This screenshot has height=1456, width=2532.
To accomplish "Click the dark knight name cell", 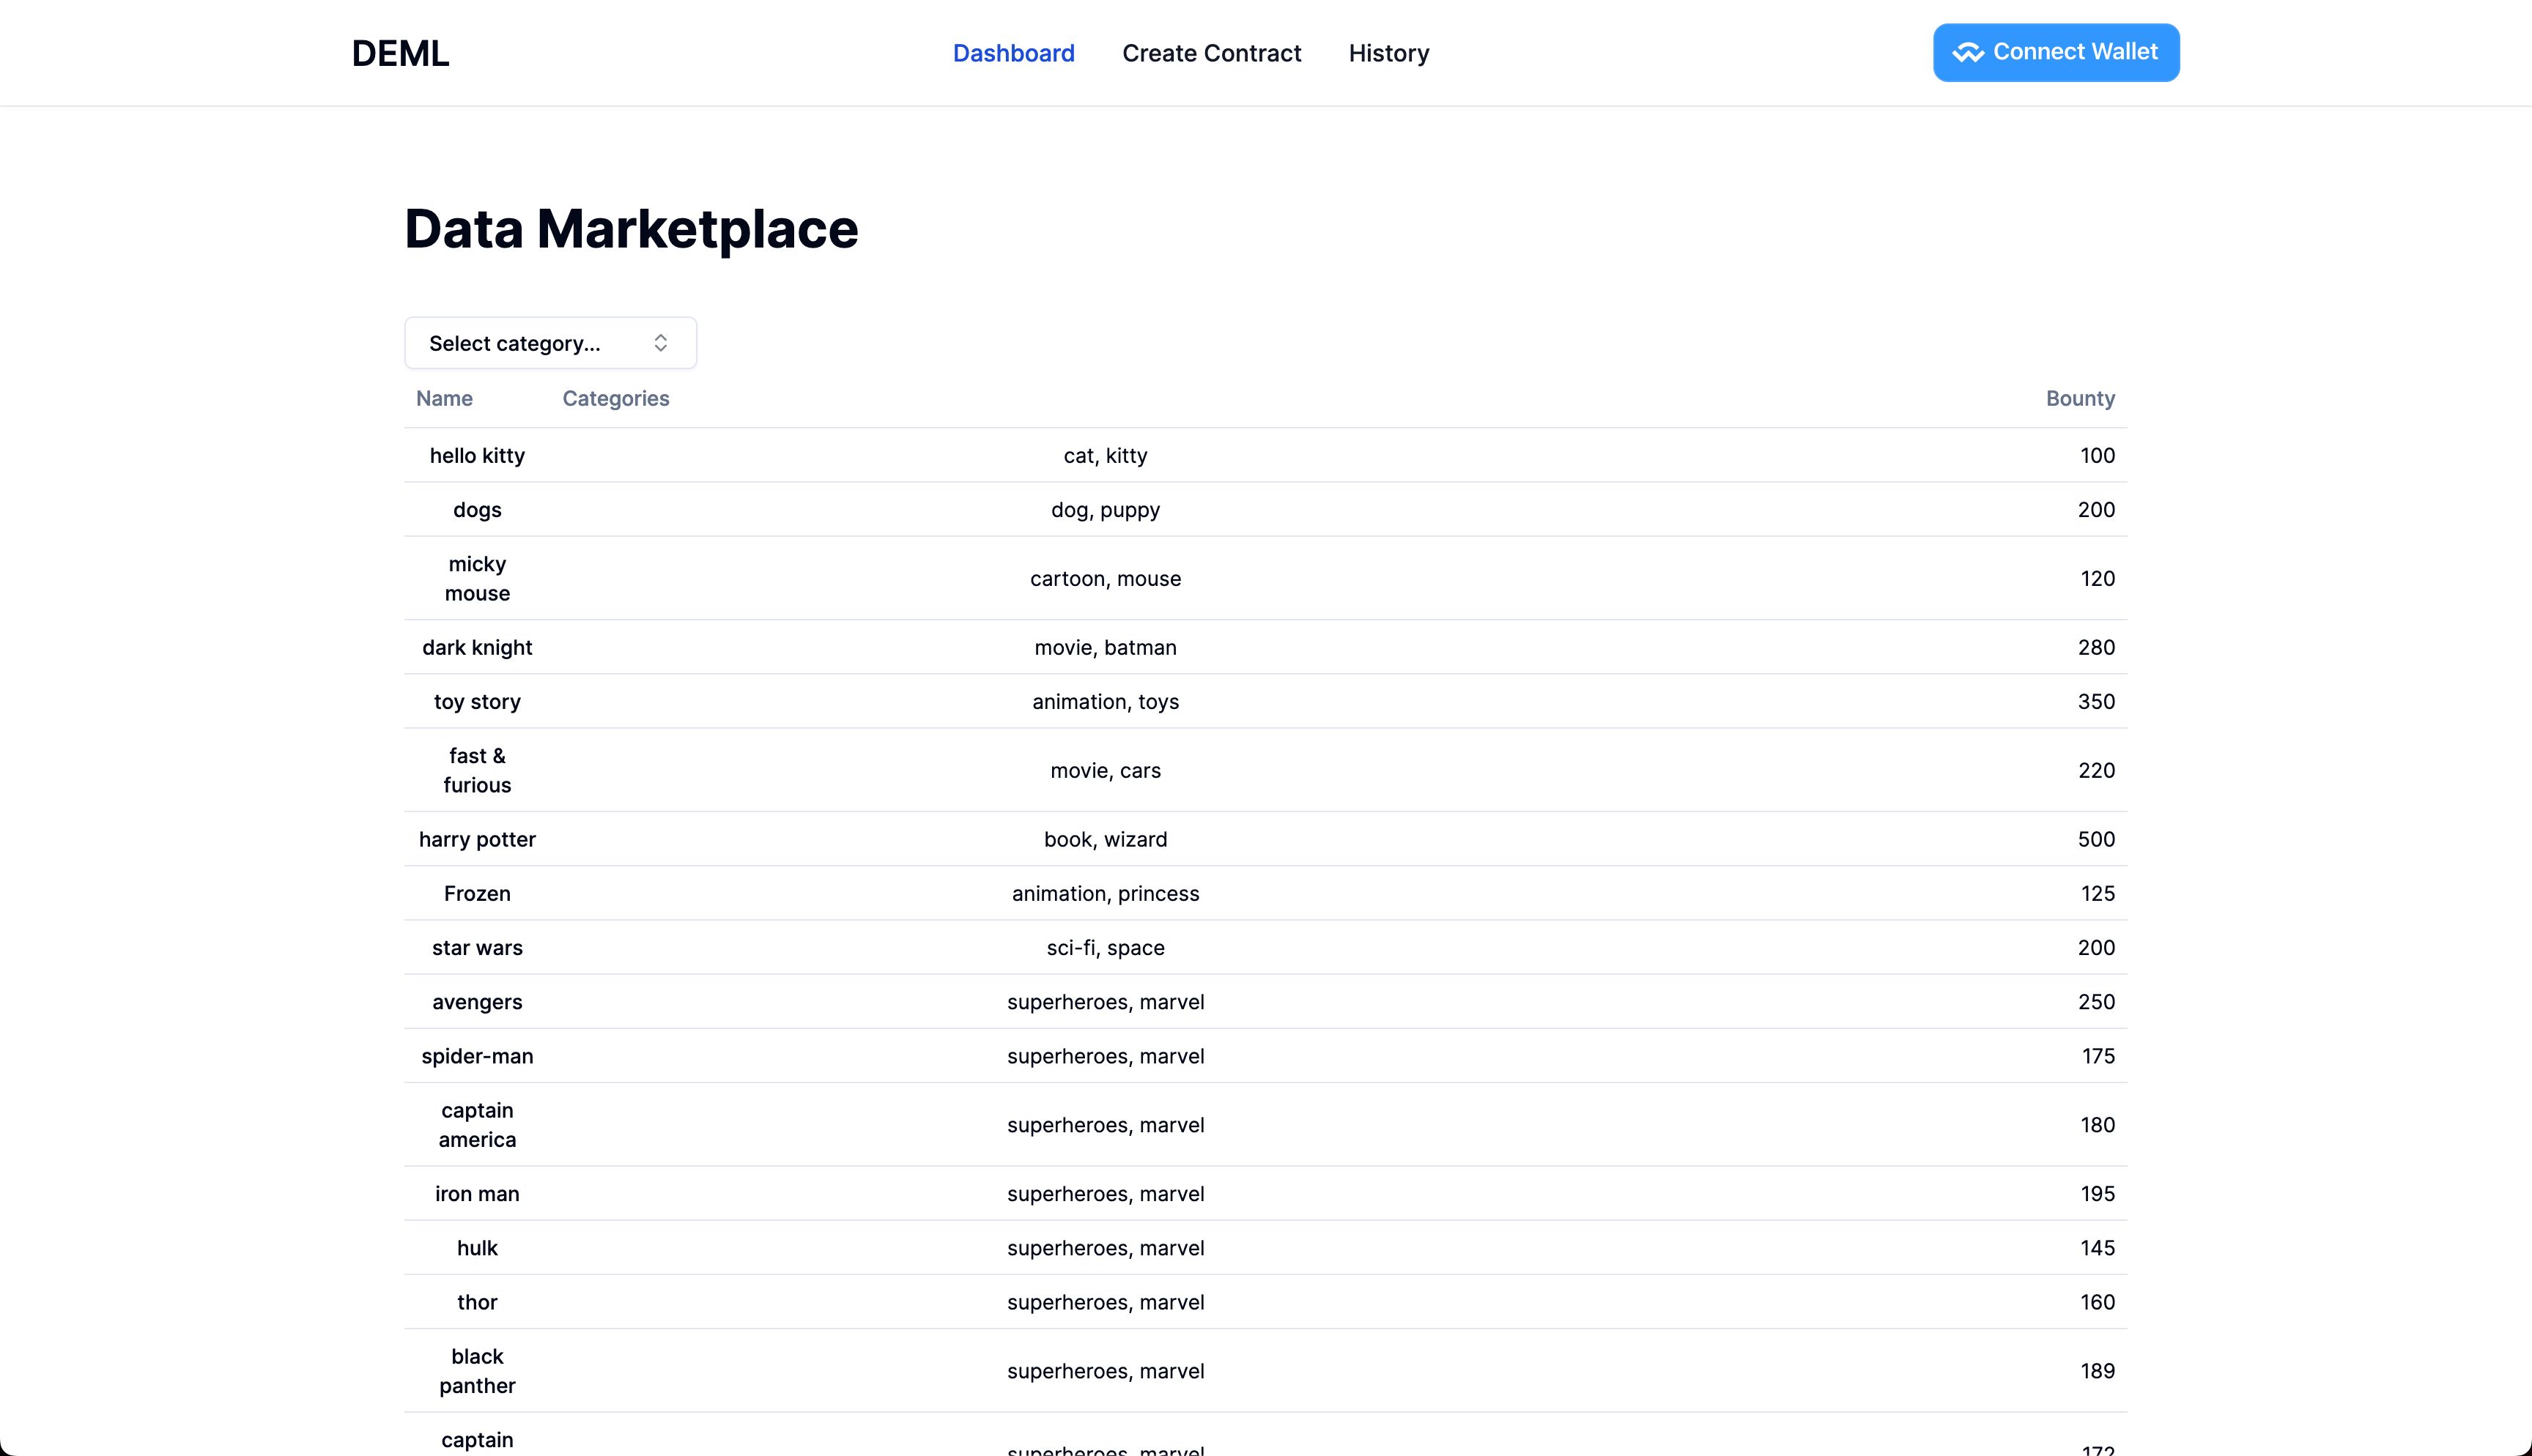I will coord(477,647).
